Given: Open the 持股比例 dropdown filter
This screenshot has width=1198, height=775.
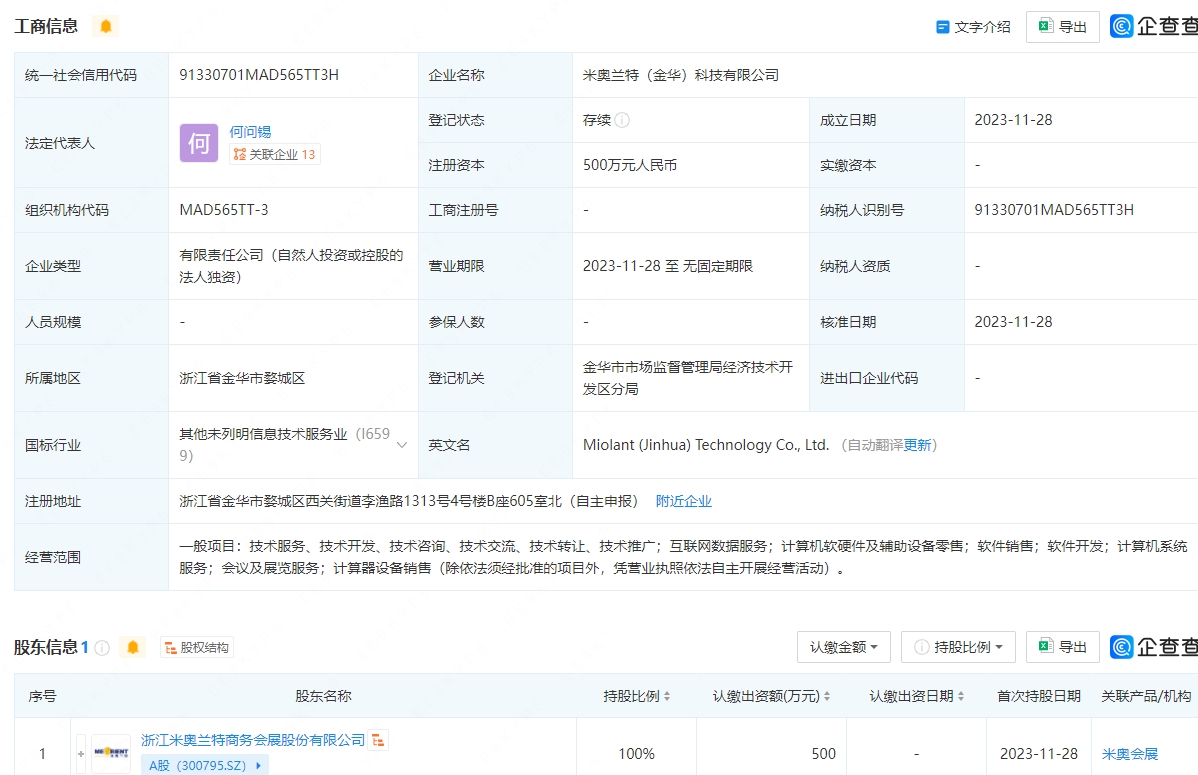Looking at the screenshot, I should click(958, 647).
